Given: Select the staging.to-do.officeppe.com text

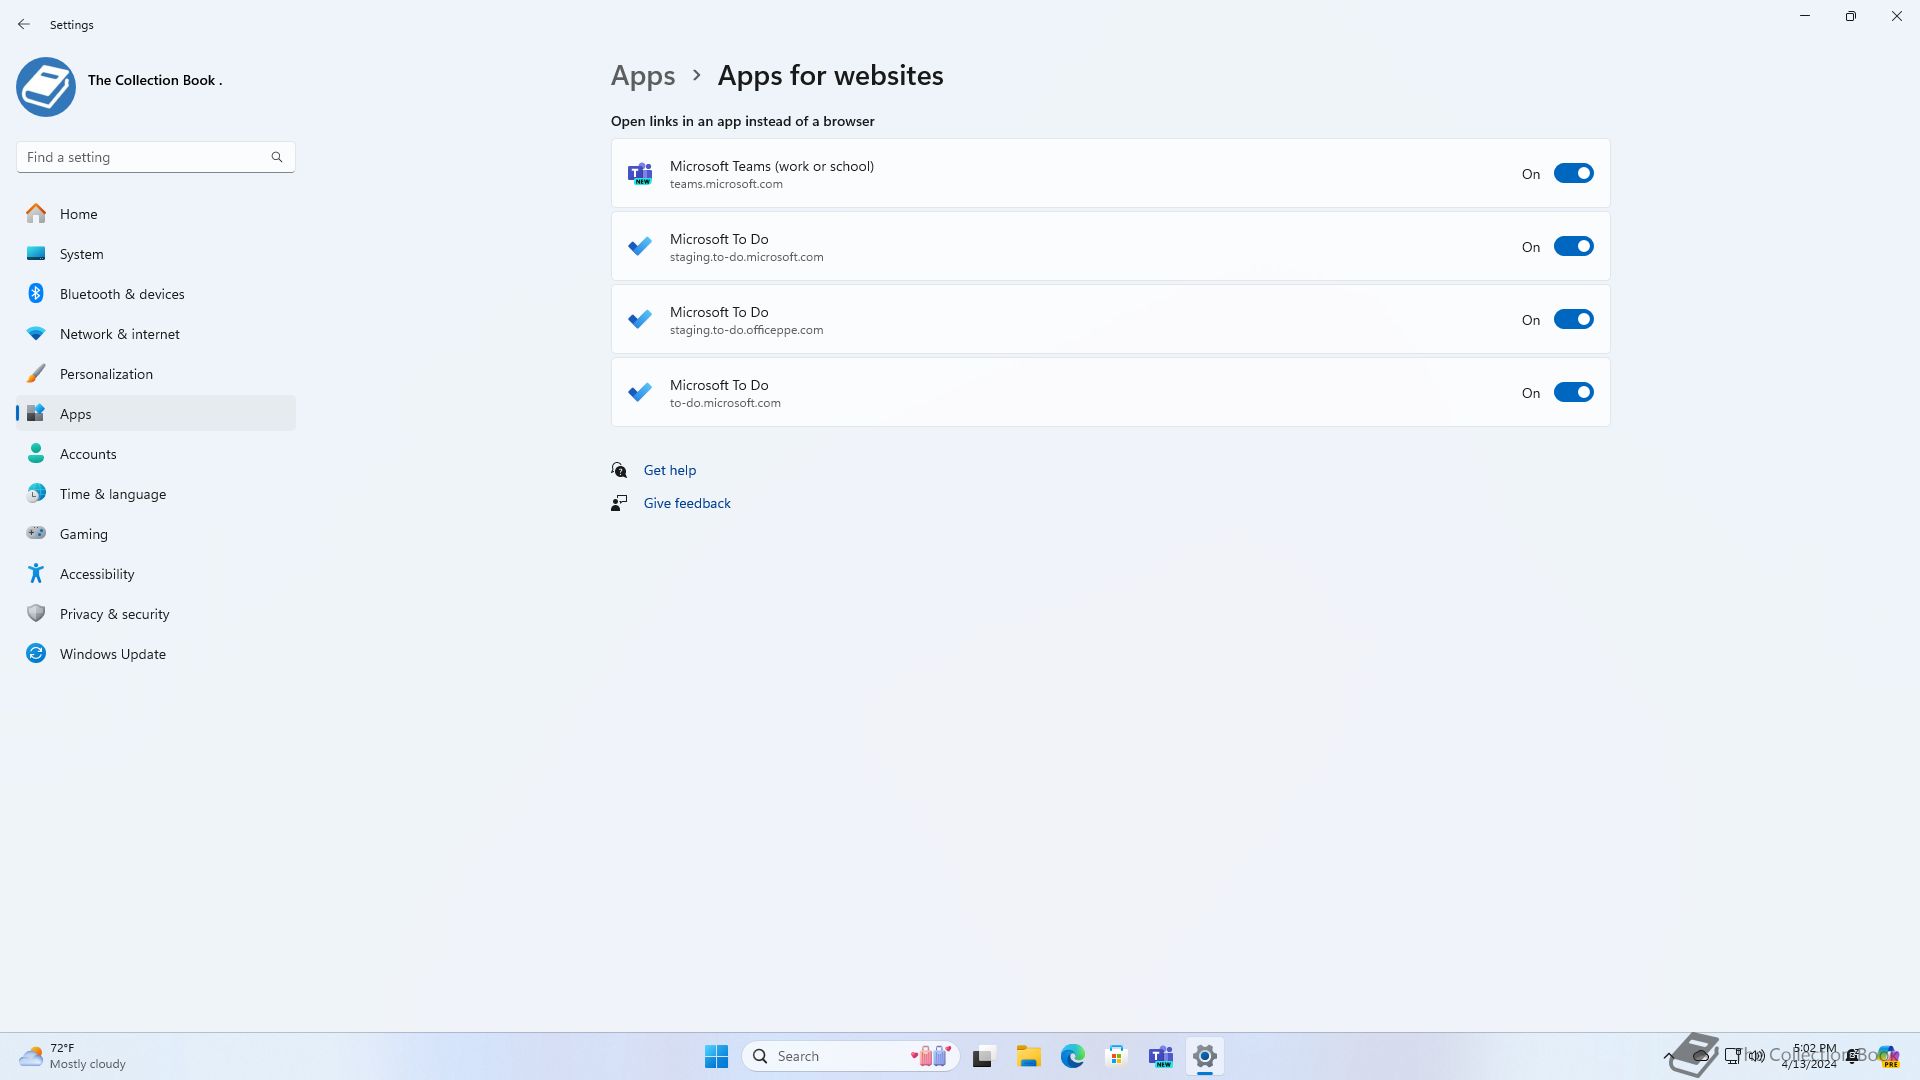Looking at the screenshot, I should pyautogui.click(x=747, y=330).
